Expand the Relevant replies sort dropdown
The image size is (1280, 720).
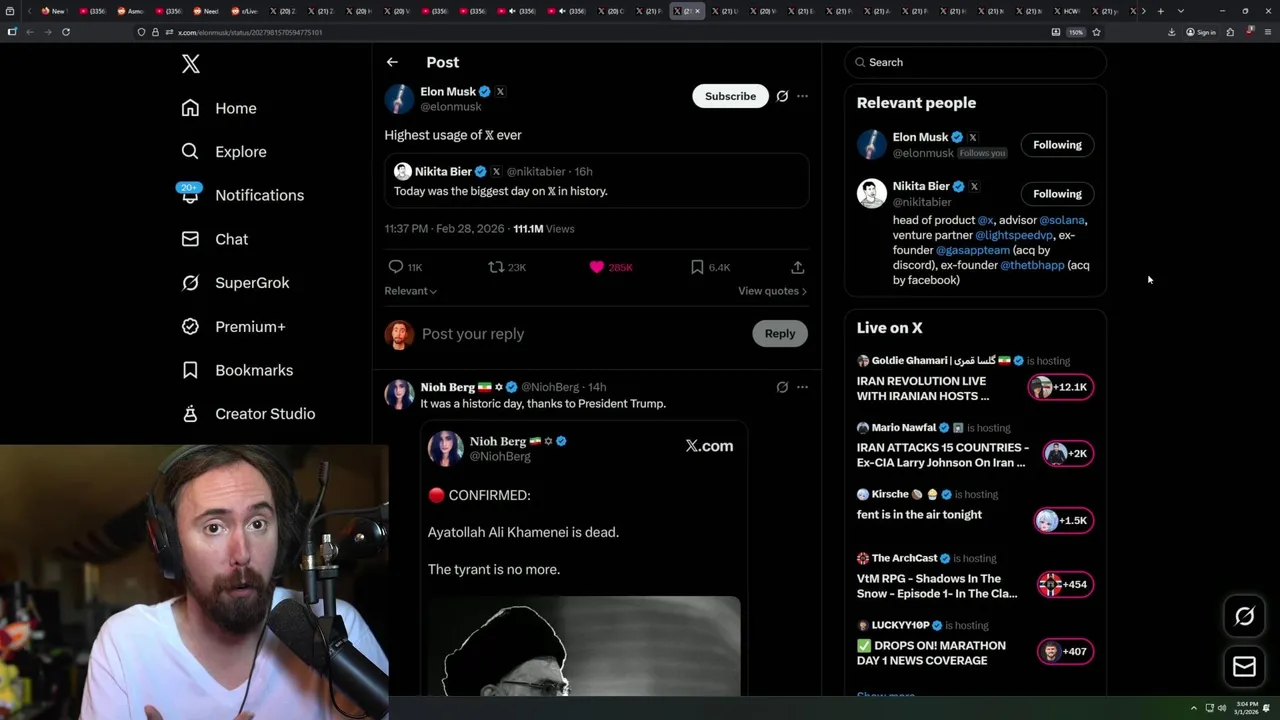[411, 291]
